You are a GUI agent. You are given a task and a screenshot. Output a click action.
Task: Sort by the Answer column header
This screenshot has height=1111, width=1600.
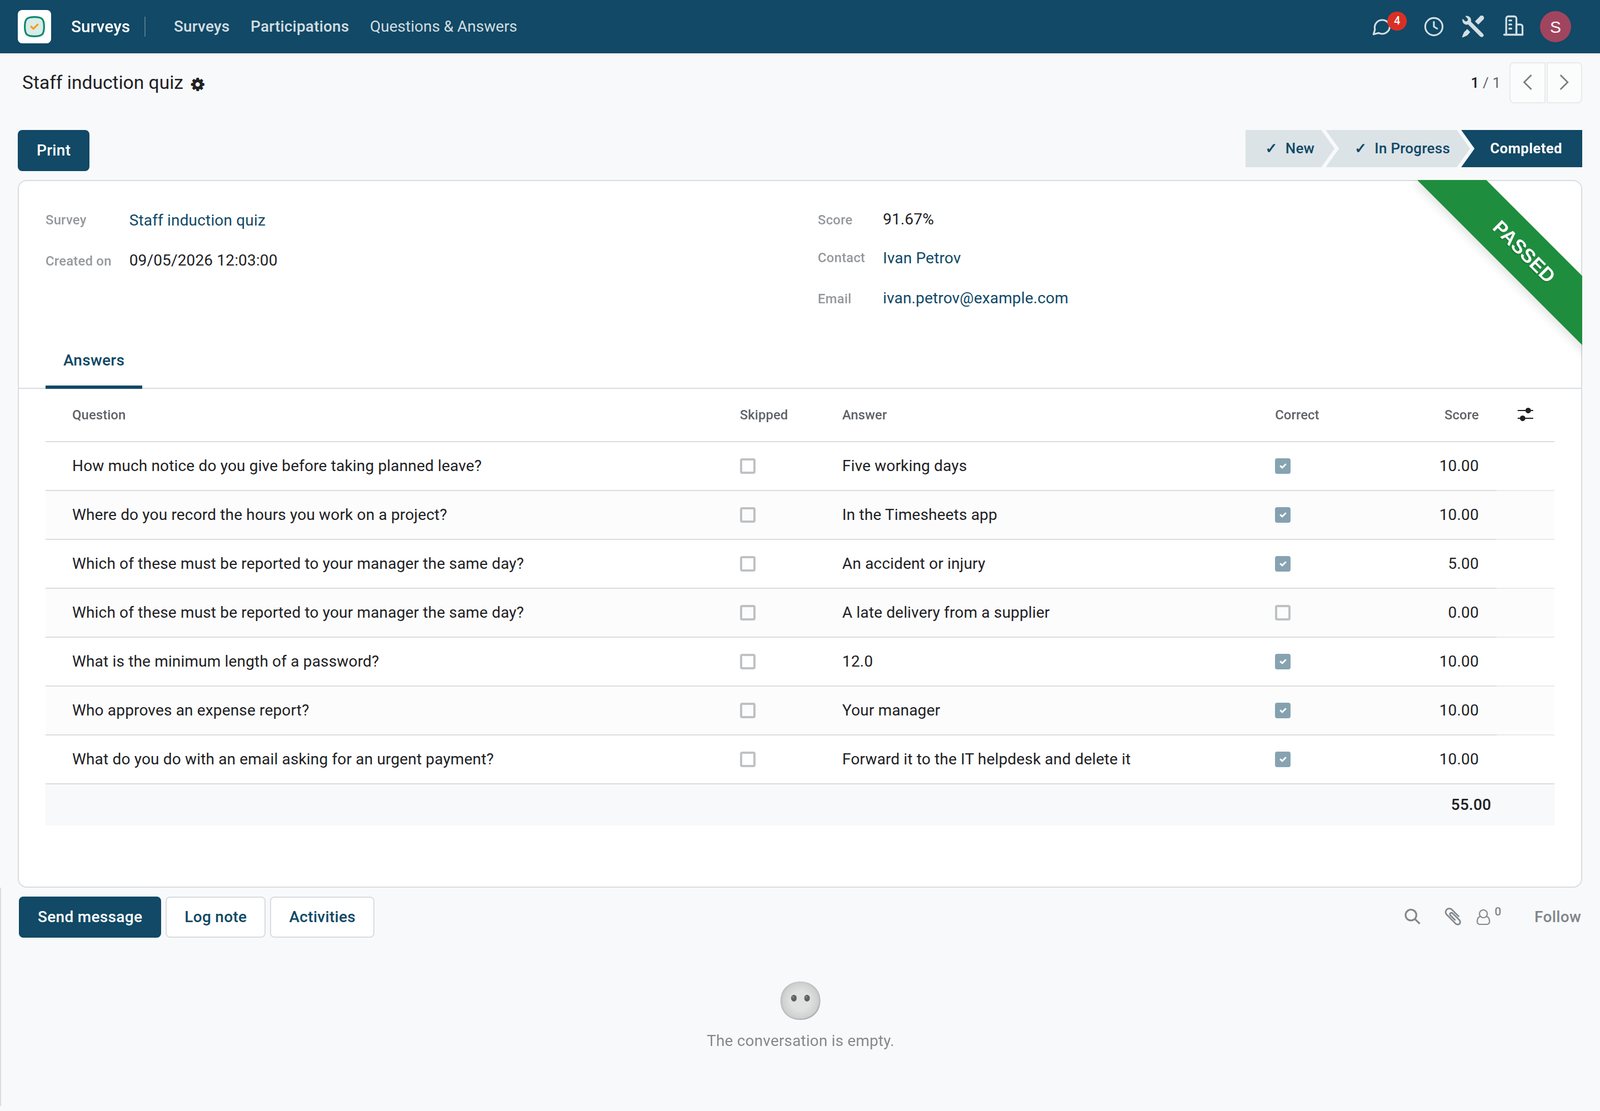(x=864, y=415)
